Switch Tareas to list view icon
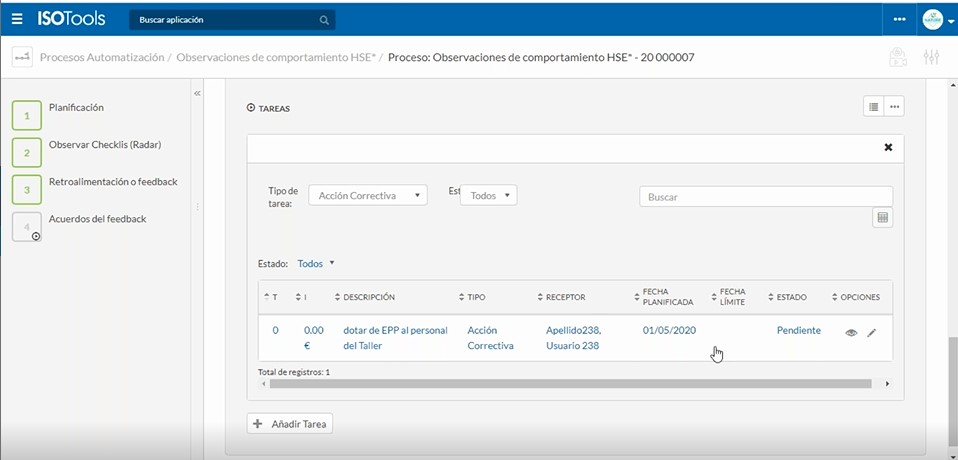 pyautogui.click(x=873, y=107)
